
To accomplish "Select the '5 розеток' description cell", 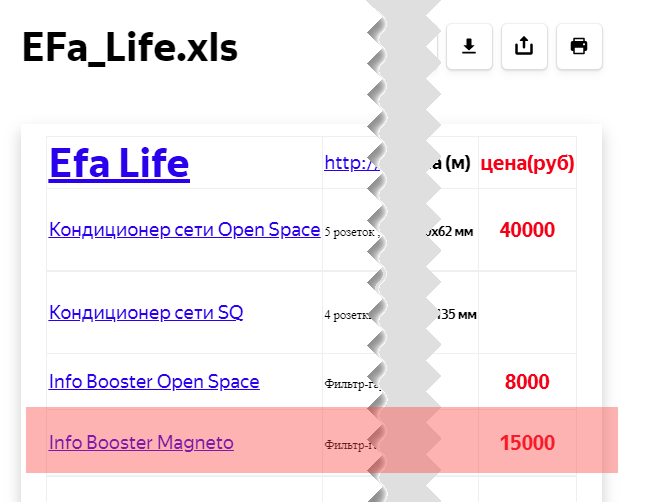I will coord(352,232).
